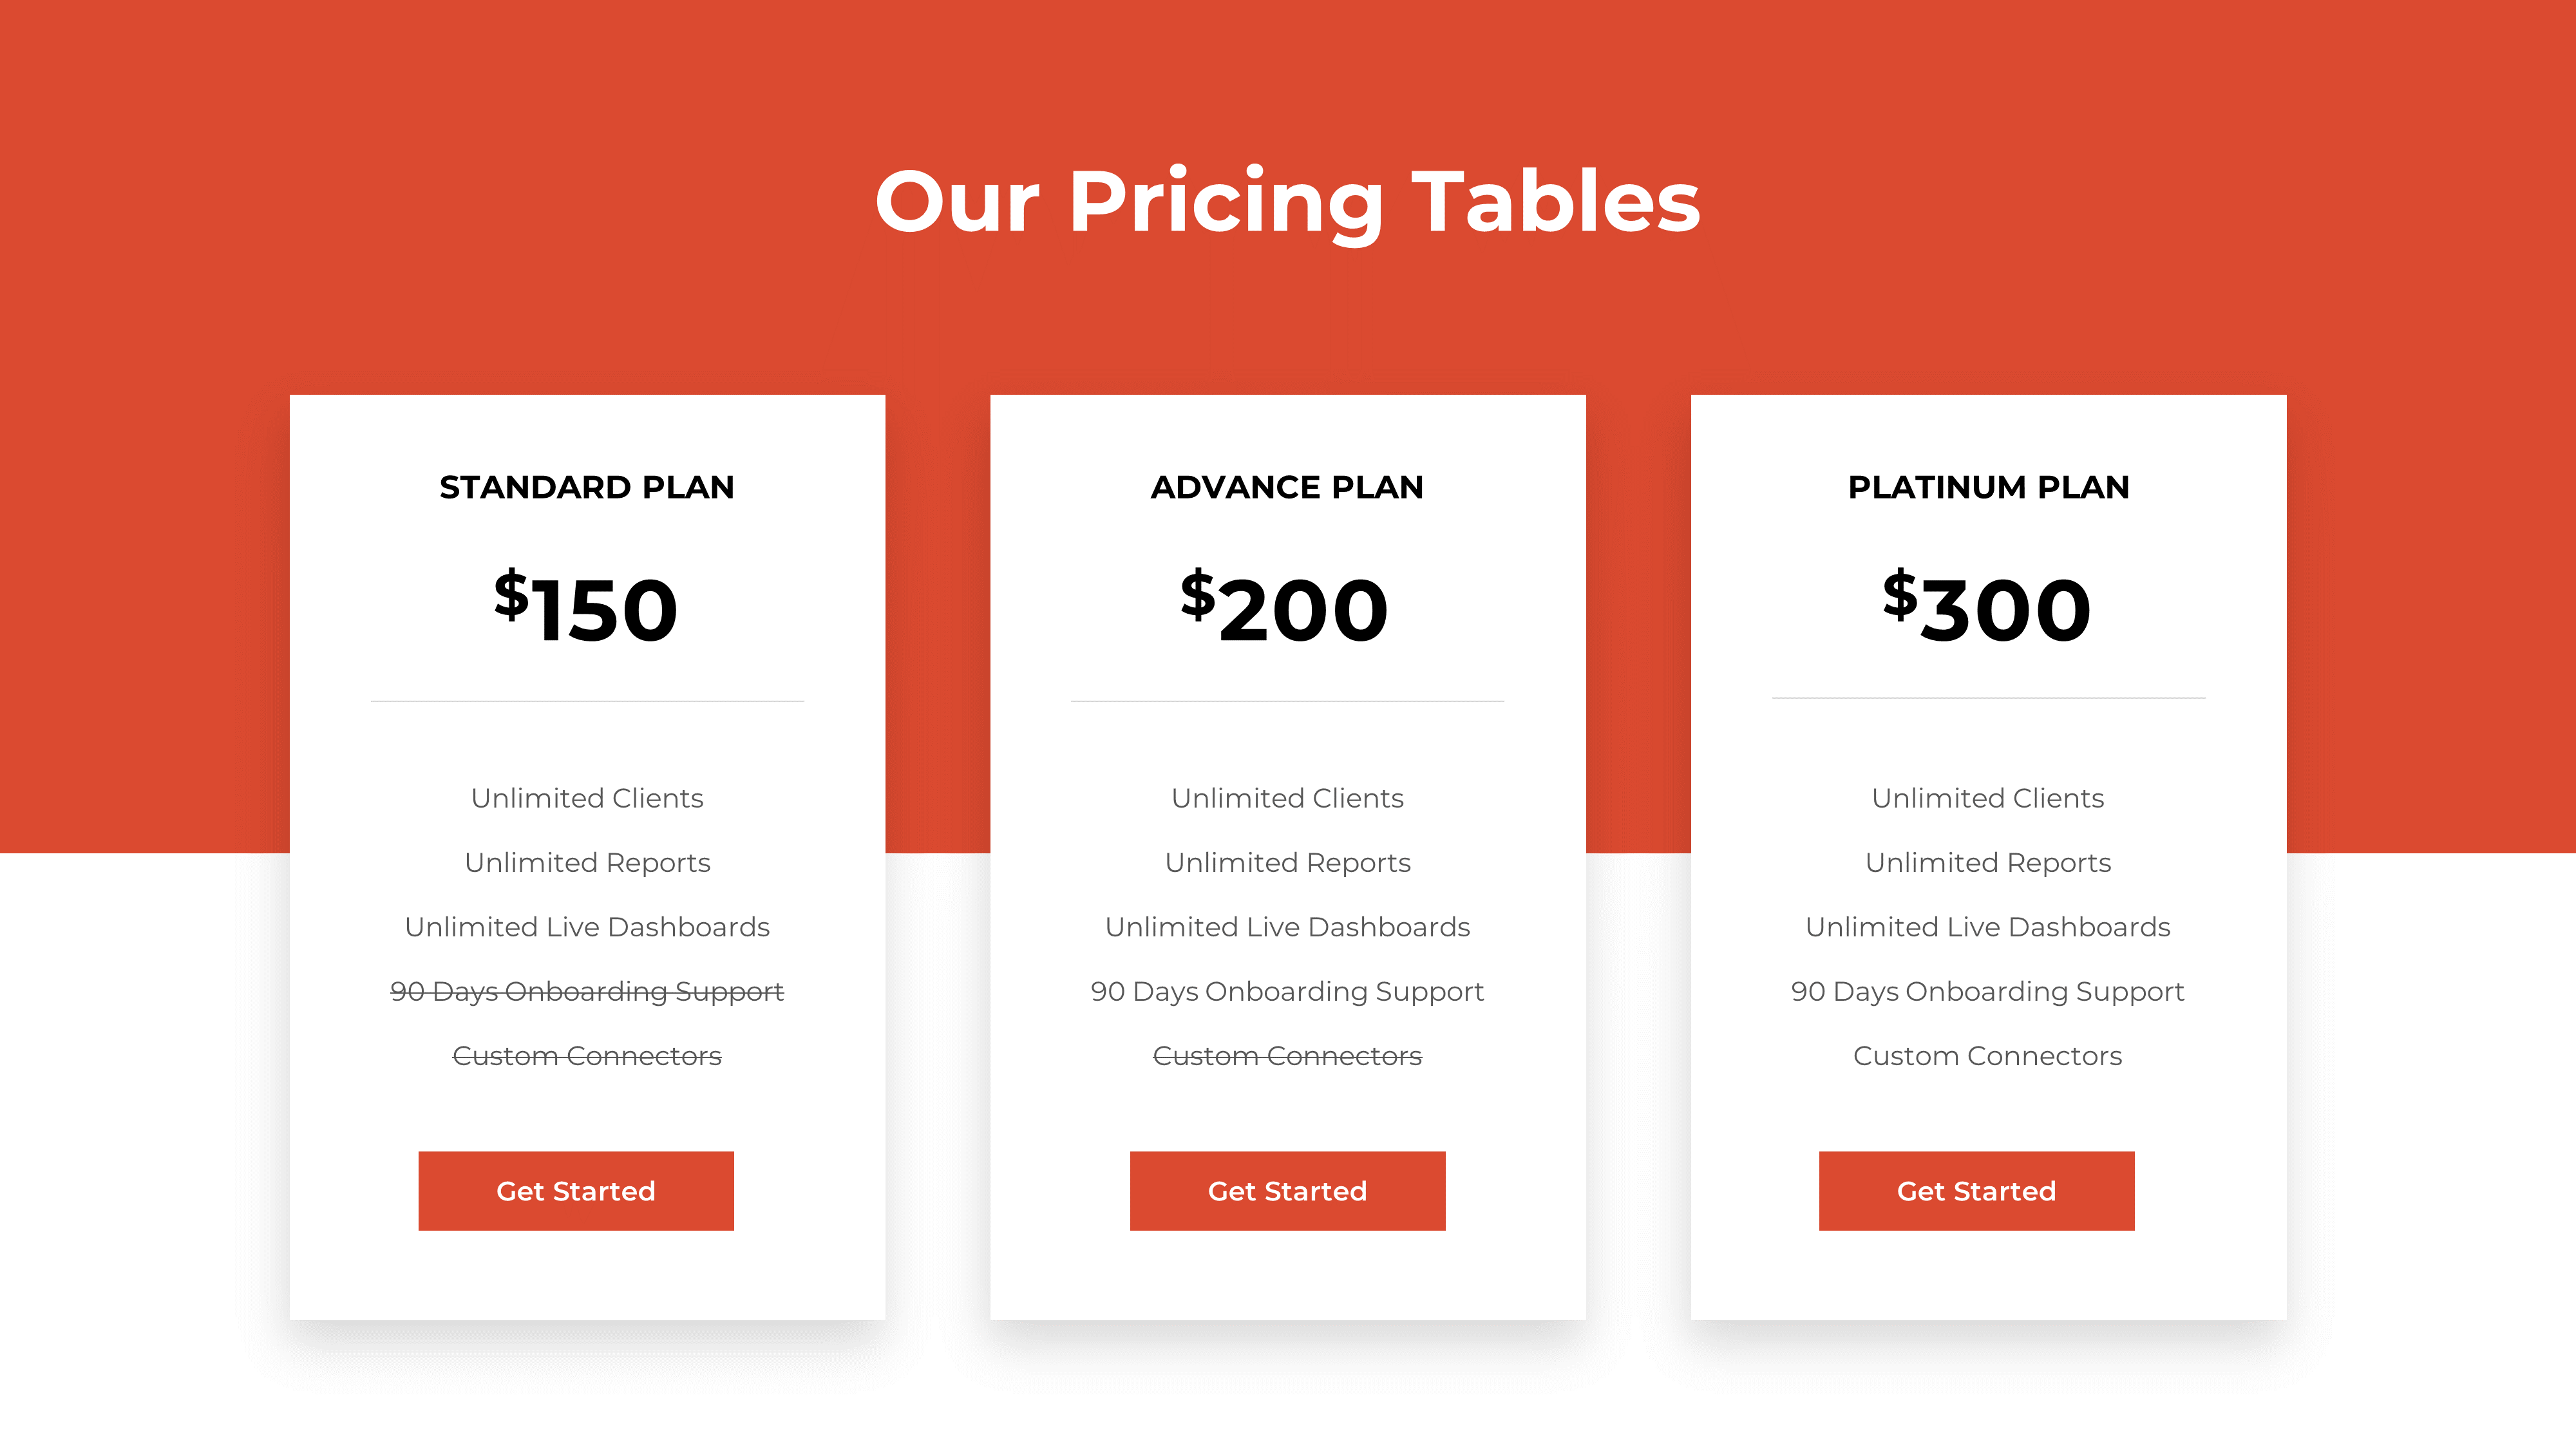Click Unlimited Reports in the Advance Plan
This screenshot has width=2576, height=1449.
pyautogui.click(x=1287, y=862)
